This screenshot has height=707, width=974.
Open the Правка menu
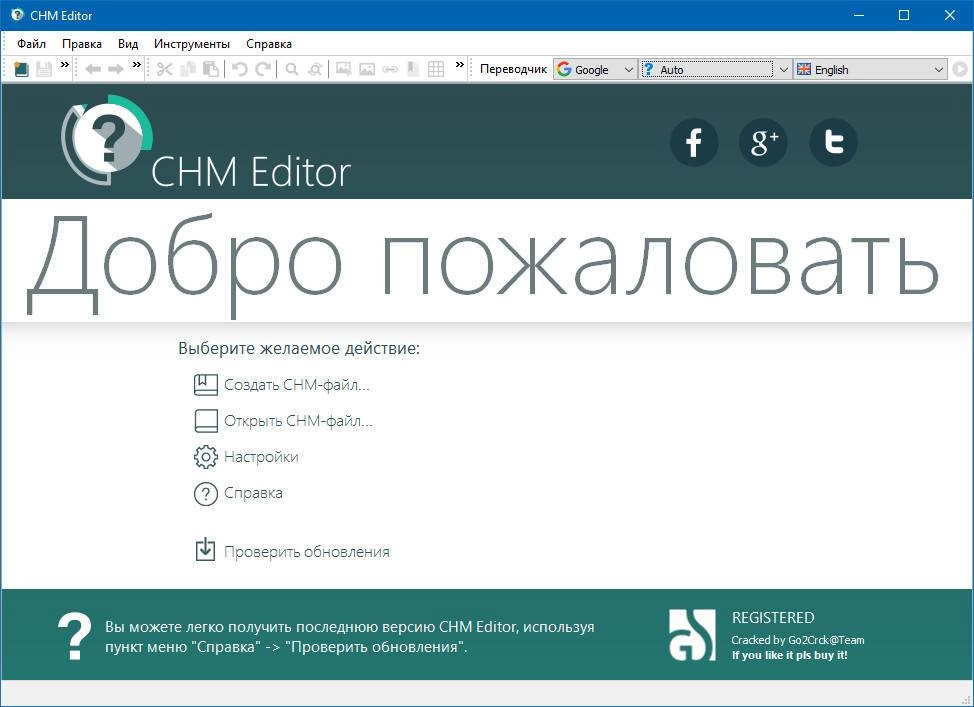(x=82, y=44)
